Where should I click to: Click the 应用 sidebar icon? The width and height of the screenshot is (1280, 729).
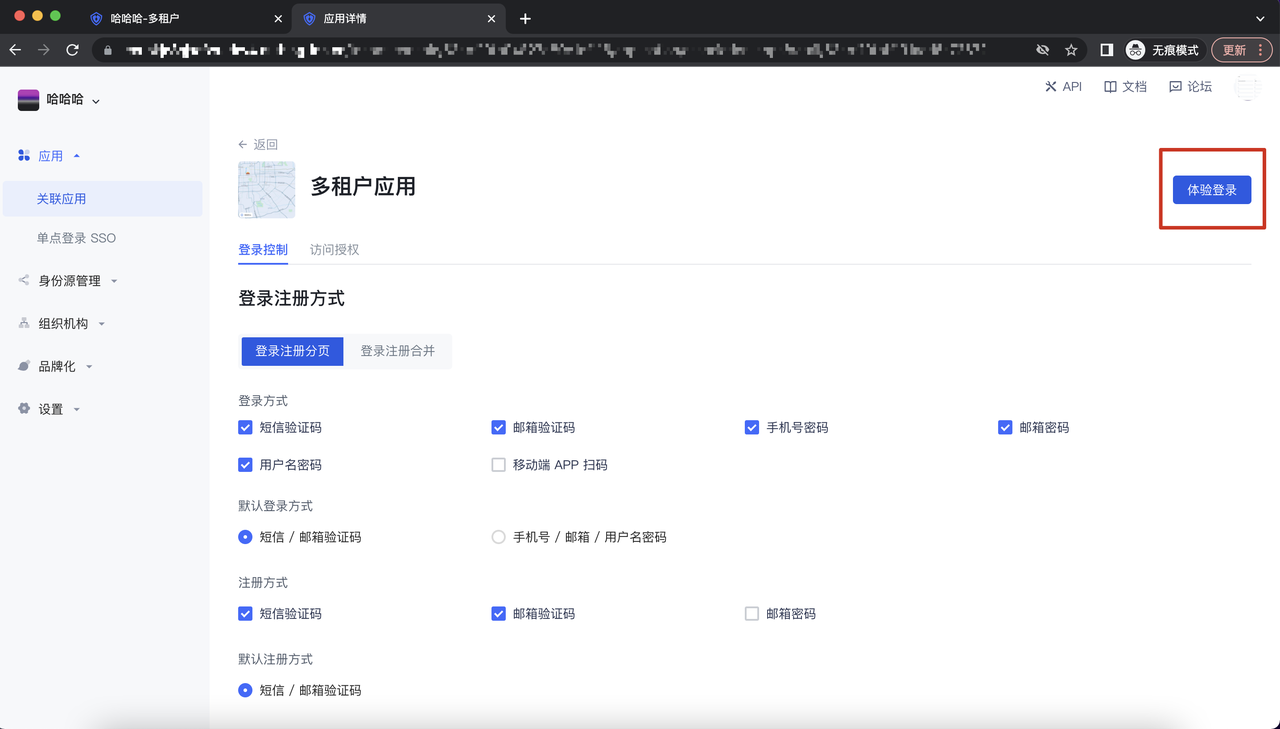24,155
